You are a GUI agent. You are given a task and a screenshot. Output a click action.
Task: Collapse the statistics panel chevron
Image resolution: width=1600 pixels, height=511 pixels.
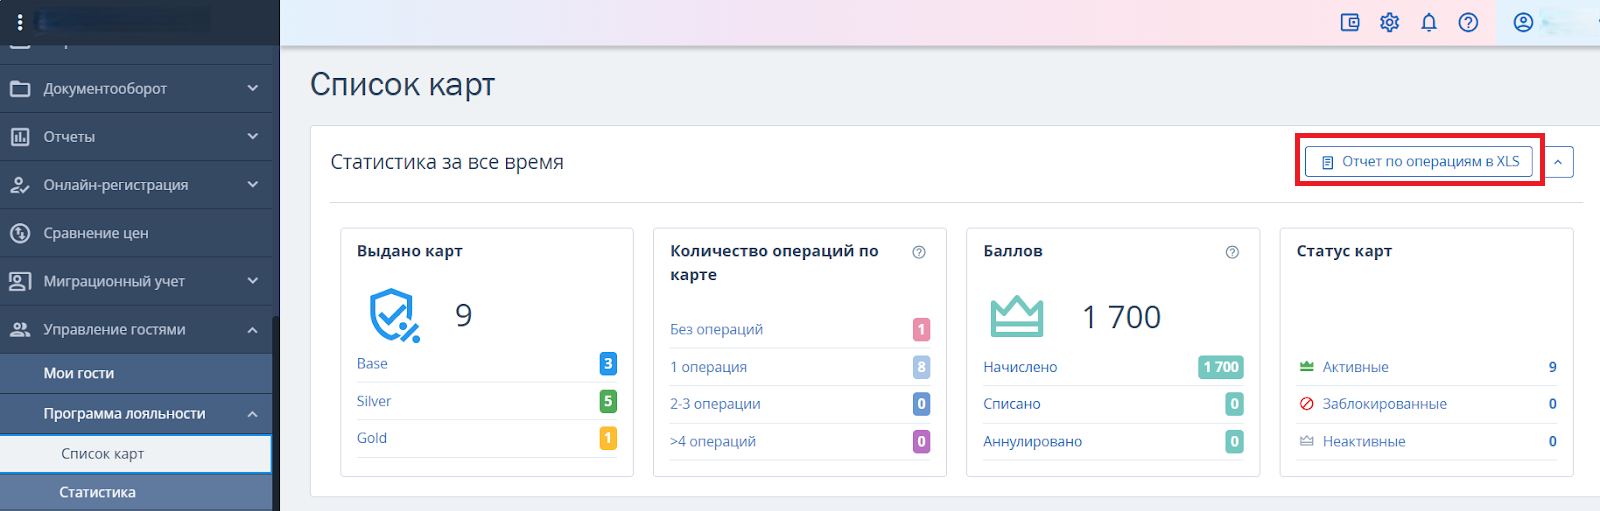(1558, 162)
